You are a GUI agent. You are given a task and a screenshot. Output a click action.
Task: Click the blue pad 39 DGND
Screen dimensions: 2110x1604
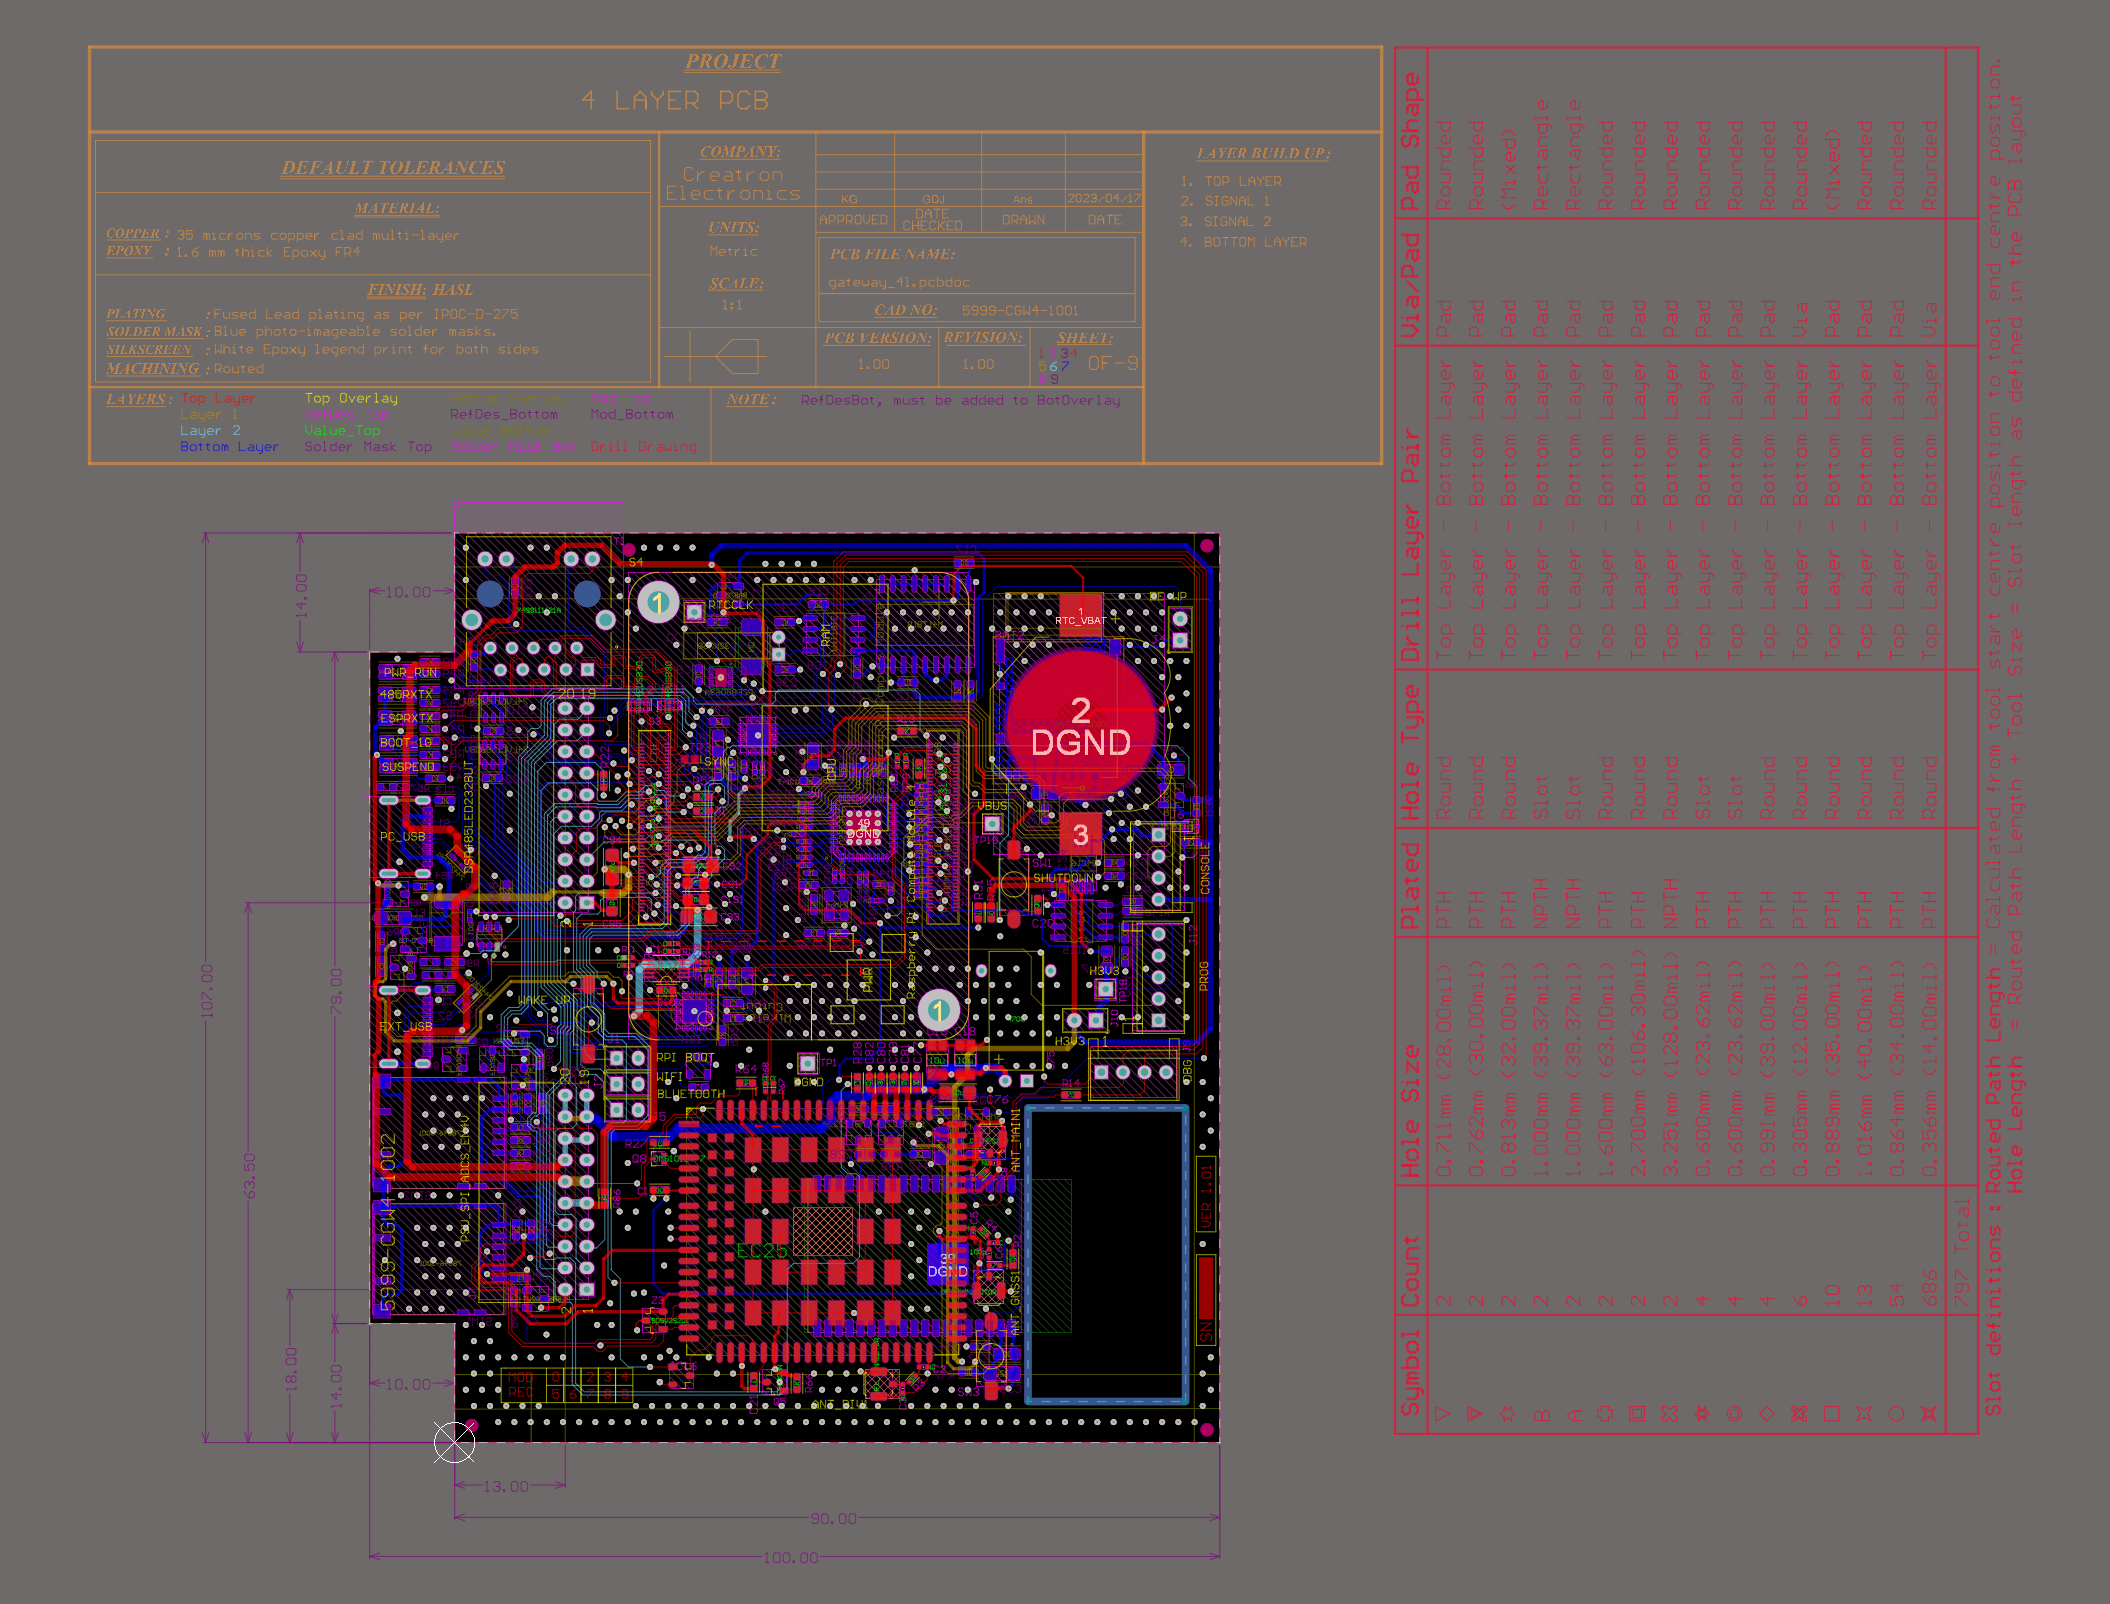946,1266
